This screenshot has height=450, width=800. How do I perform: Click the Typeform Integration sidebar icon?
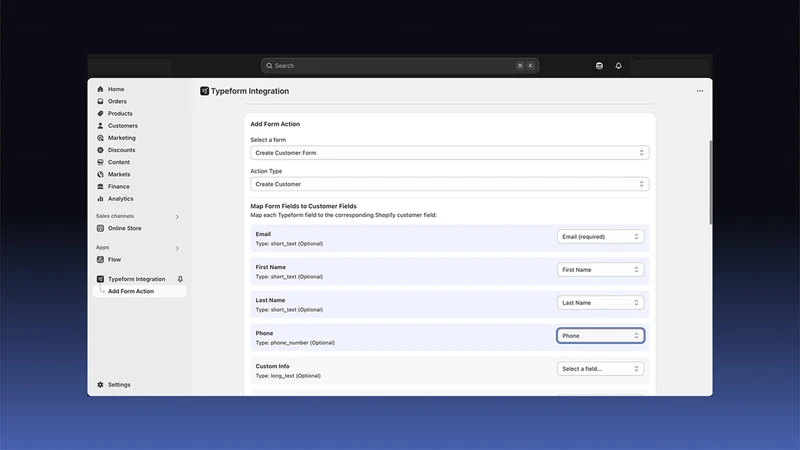tap(100, 279)
